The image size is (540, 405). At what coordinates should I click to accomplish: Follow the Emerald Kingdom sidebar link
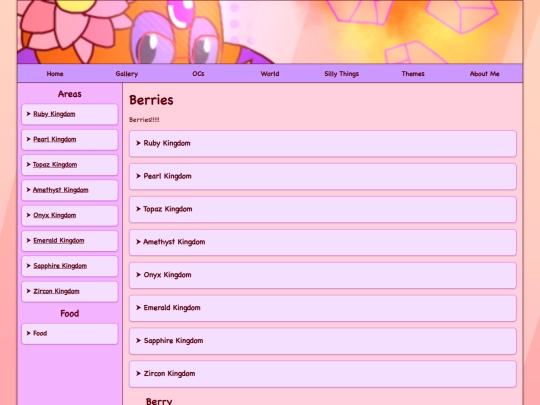59,240
